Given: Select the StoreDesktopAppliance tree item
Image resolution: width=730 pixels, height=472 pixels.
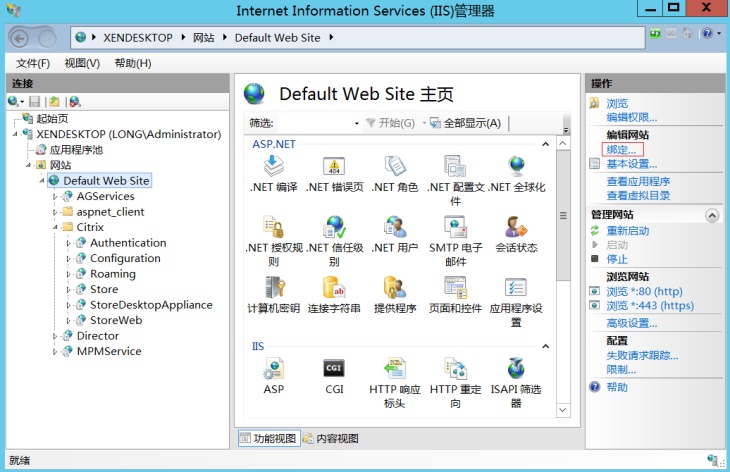Looking at the screenshot, I should point(151,305).
